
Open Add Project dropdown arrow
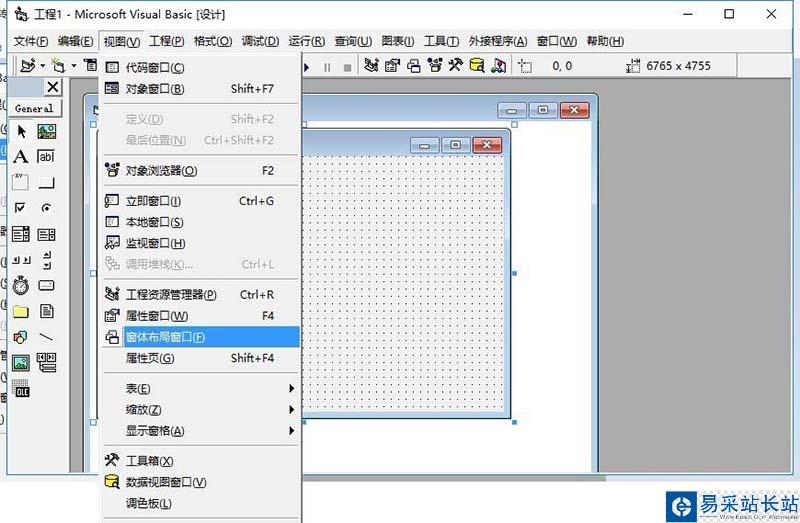point(43,66)
